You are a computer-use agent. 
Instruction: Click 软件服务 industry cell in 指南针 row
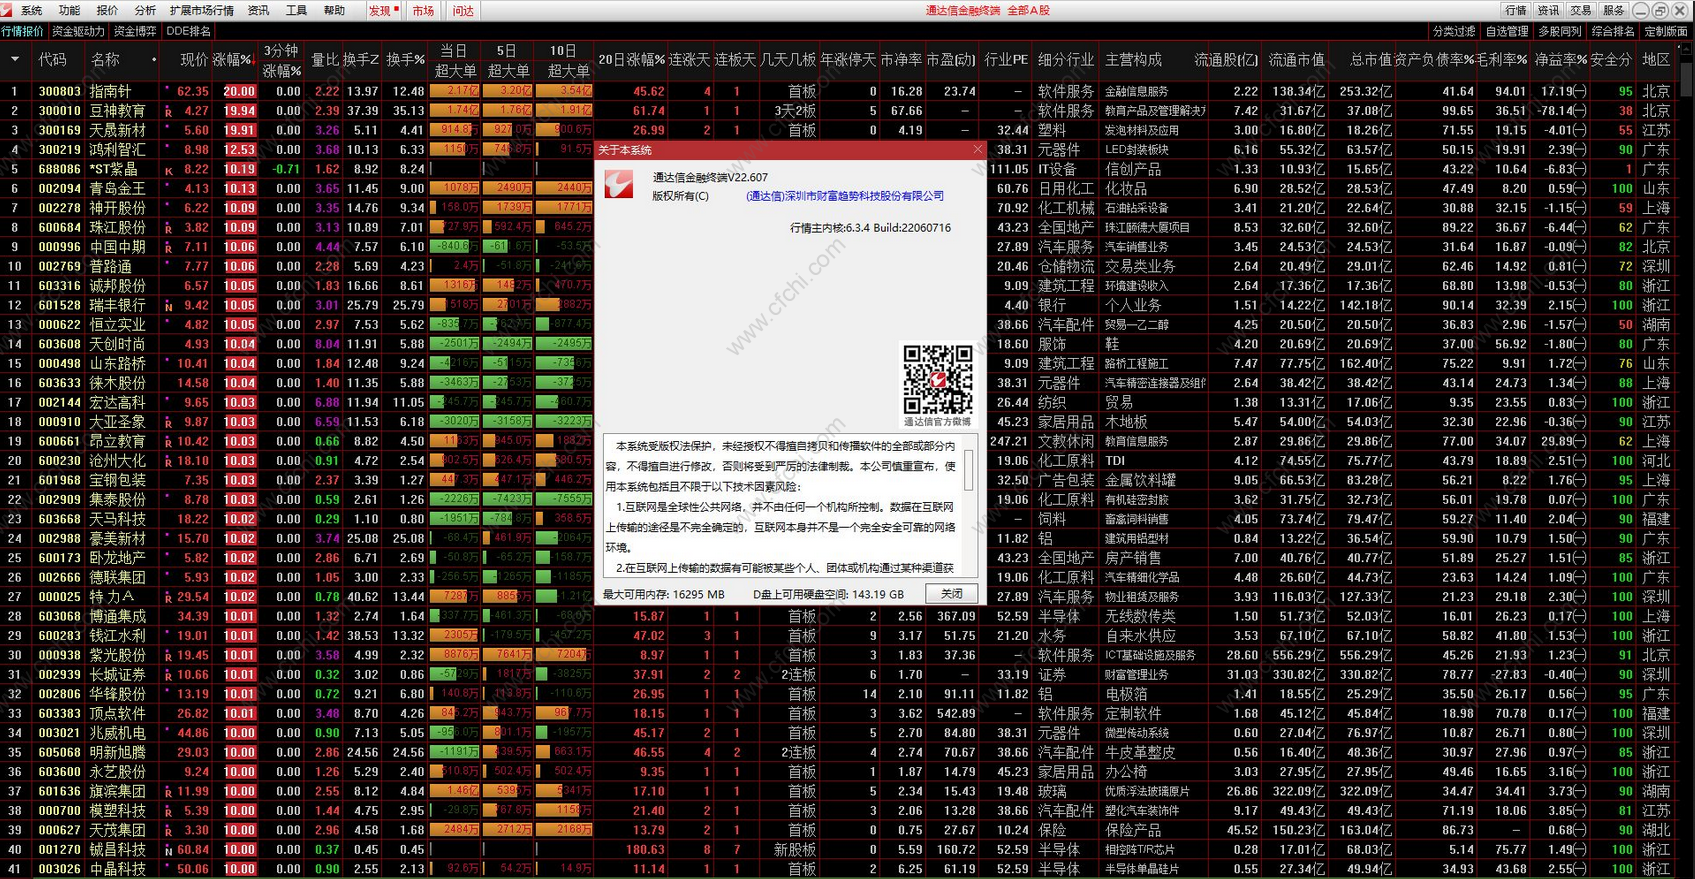(x=1065, y=91)
